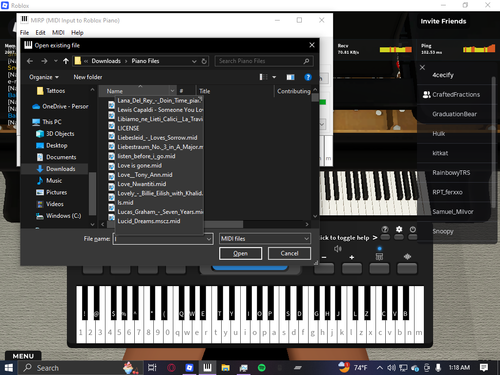The image size is (500, 375).
Task: Show hidden system tray icons
Action: coord(380,368)
